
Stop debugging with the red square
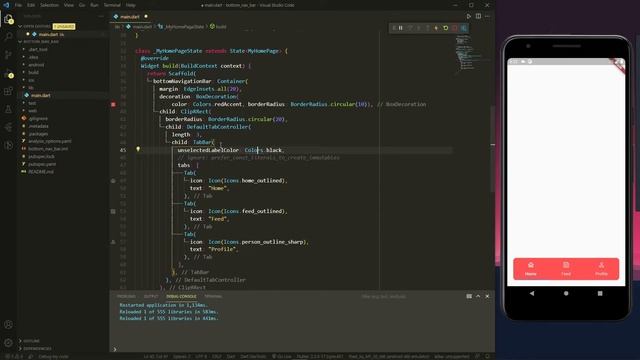click(x=455, y=28)
